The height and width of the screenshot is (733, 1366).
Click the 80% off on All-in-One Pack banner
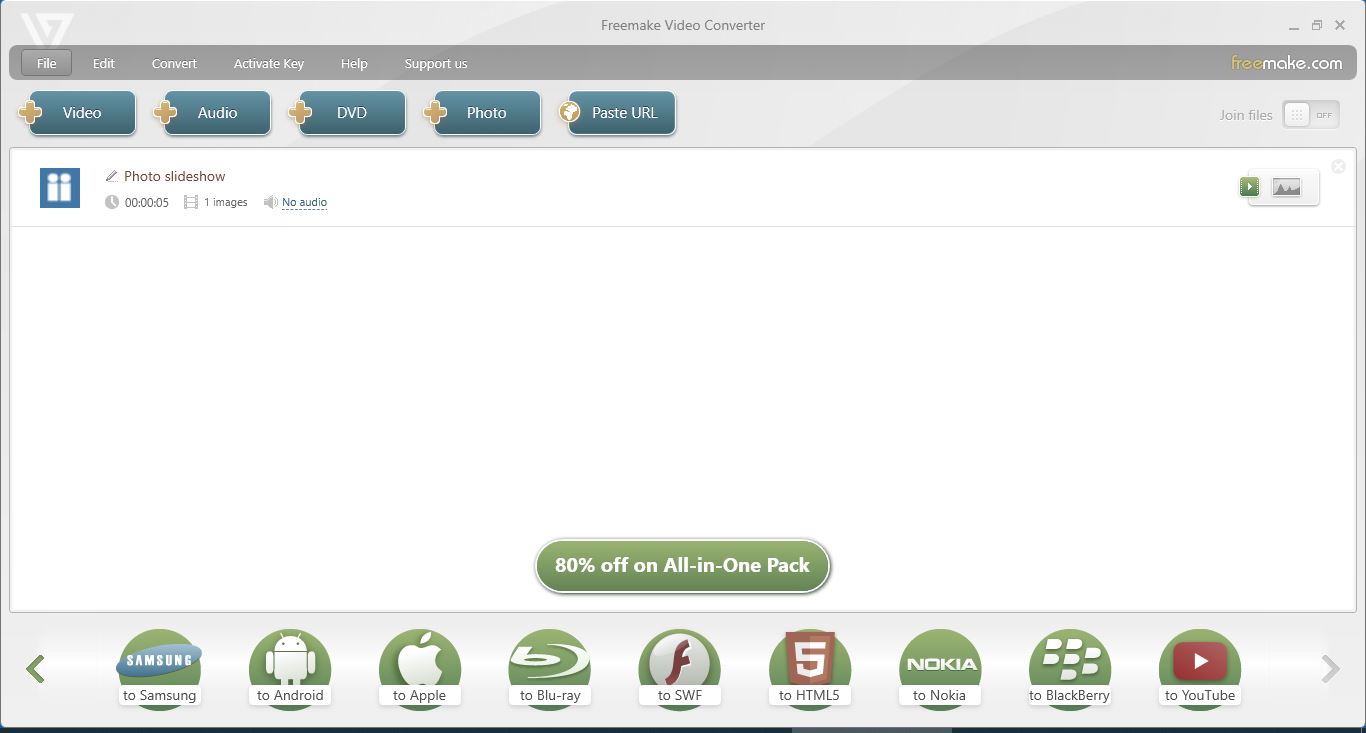683,566
